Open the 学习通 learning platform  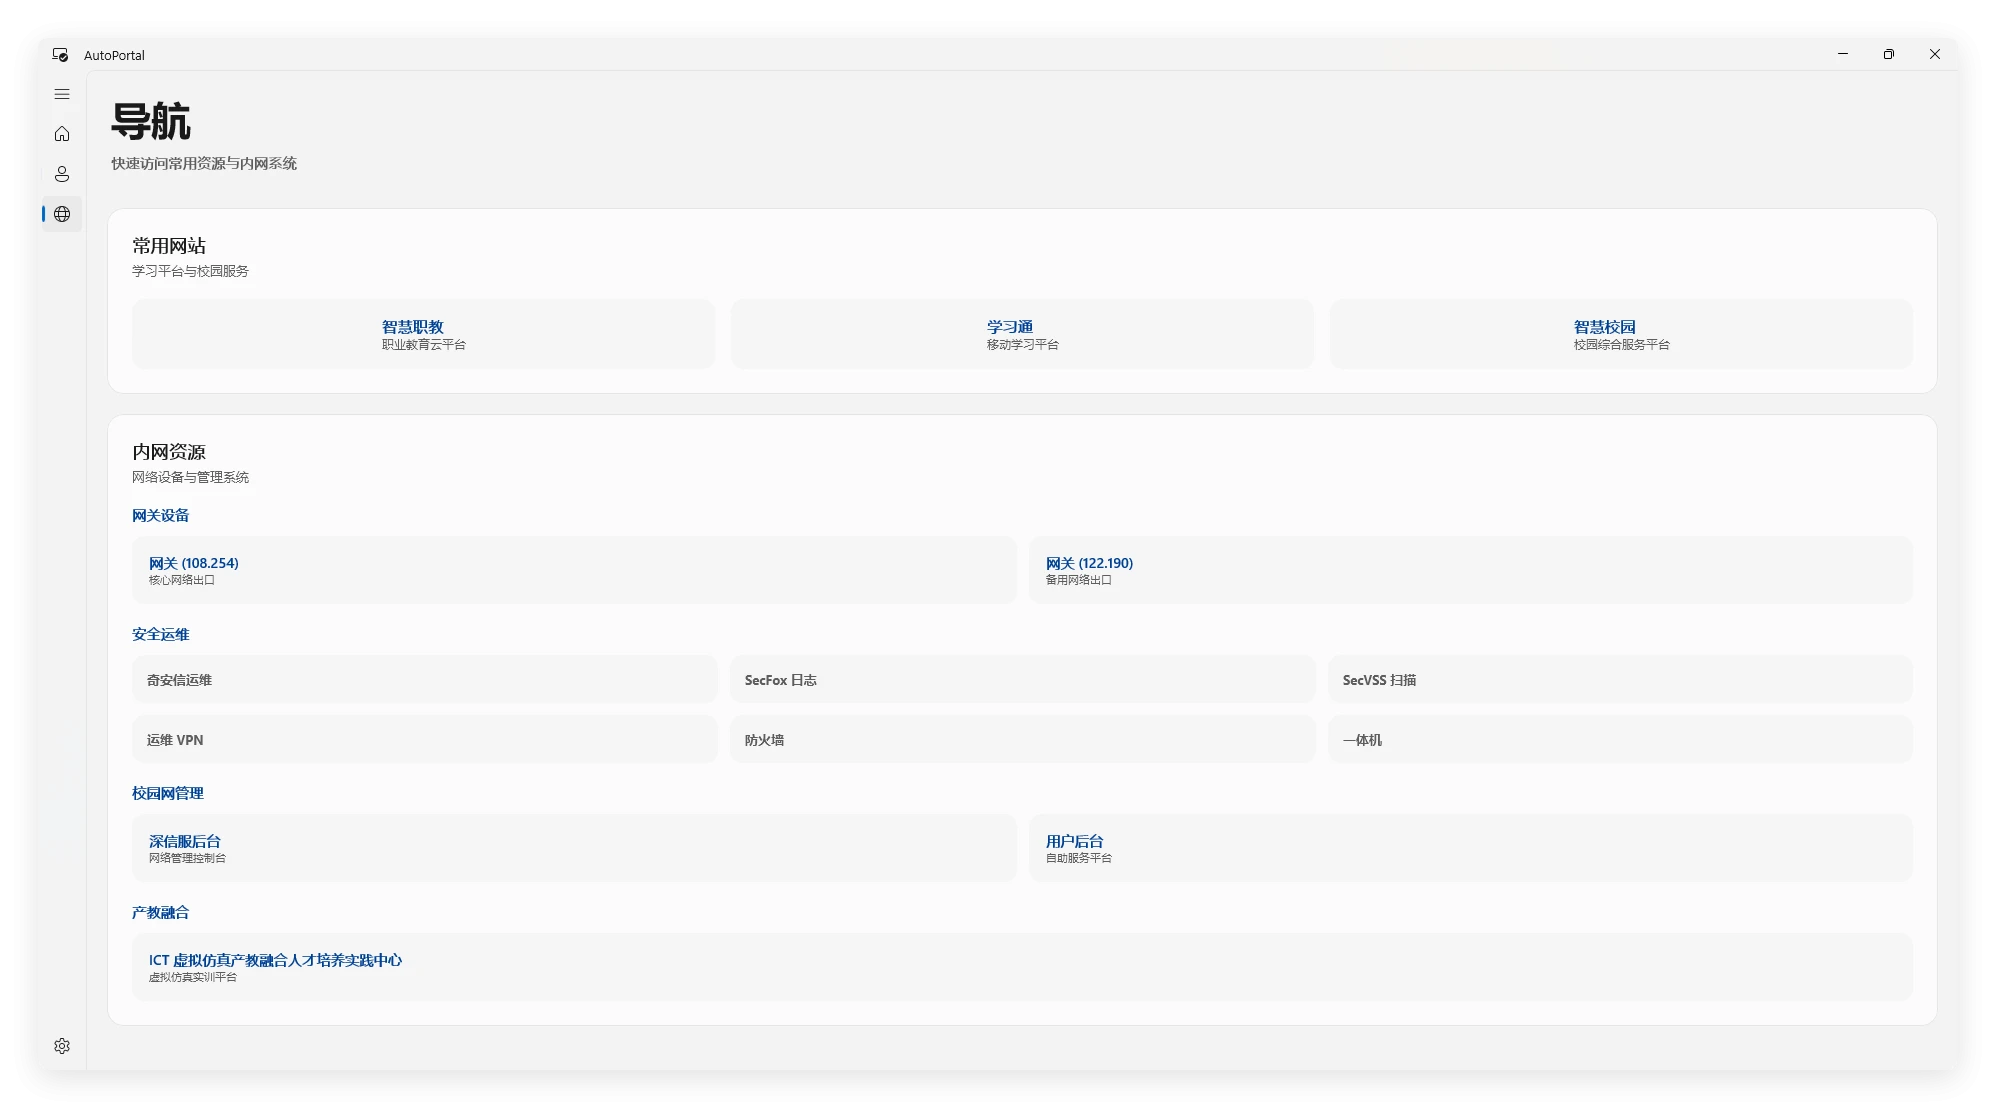tap(1021, 334)
